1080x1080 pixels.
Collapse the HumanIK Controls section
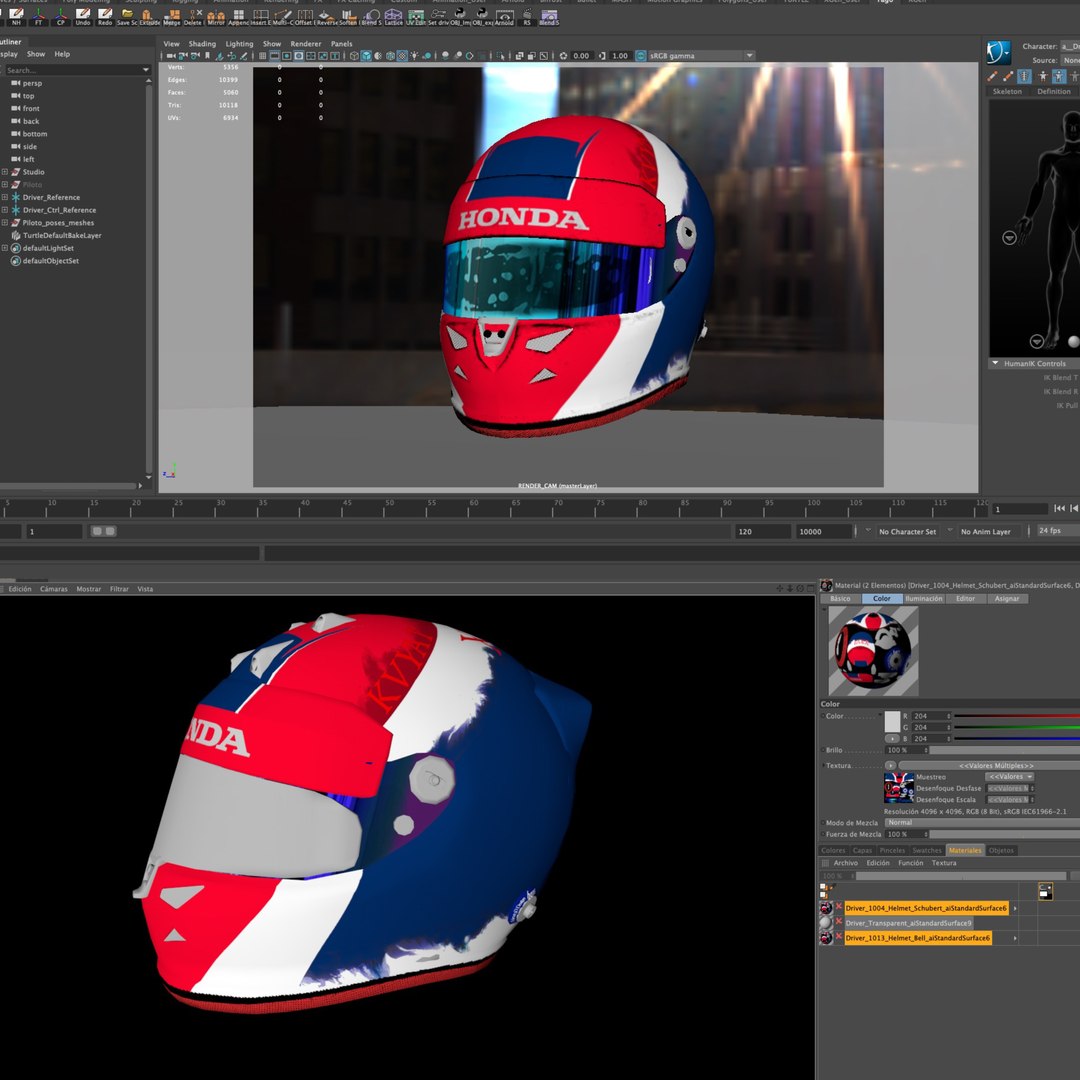(995, 363)
